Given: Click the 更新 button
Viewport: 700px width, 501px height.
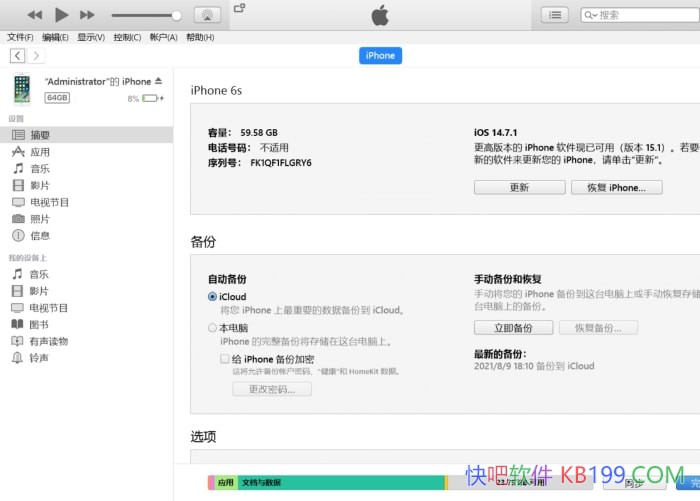Looking at the screenshot, I should click(519, 187).
